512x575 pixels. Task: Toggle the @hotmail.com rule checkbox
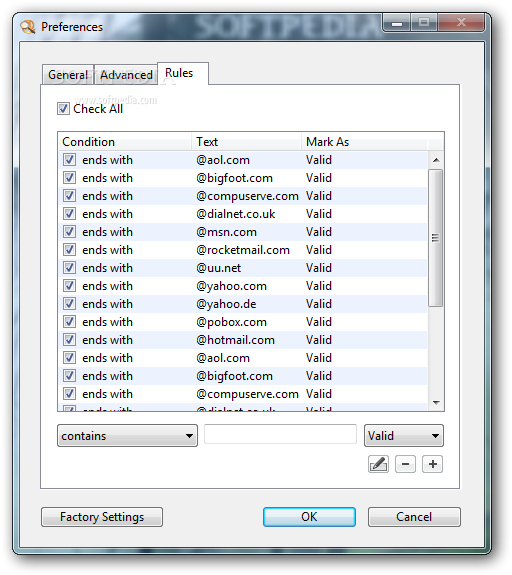point(69,340)
